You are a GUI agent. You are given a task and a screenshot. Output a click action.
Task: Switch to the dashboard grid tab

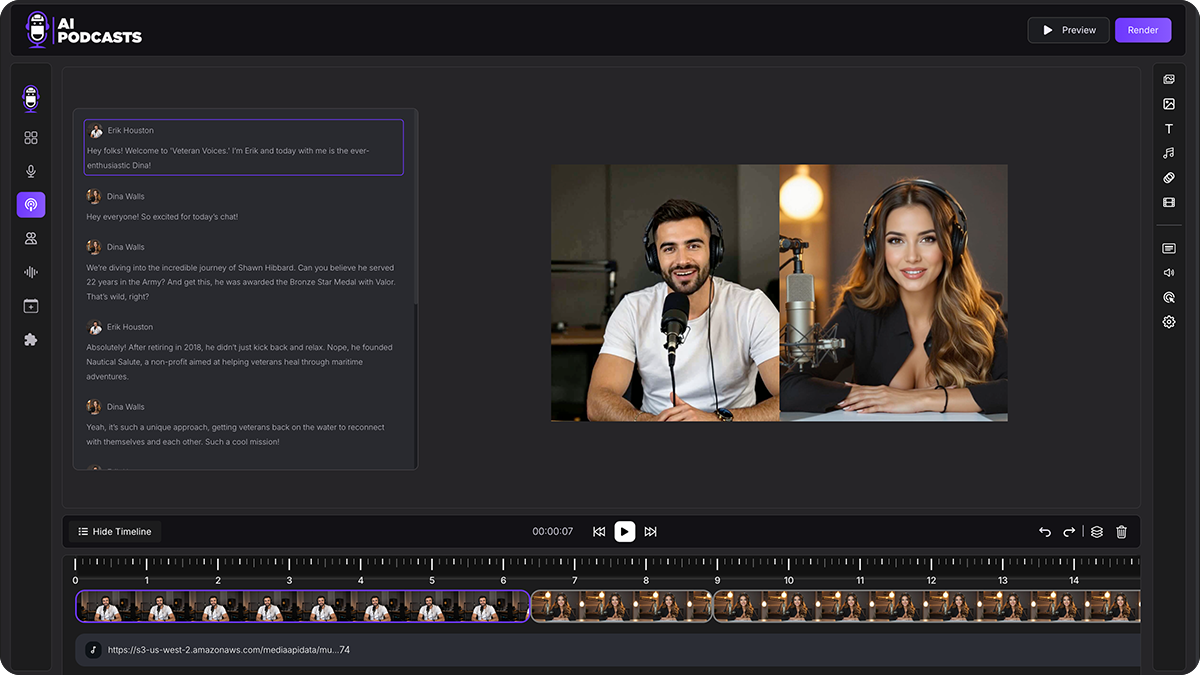click(31, 138)
